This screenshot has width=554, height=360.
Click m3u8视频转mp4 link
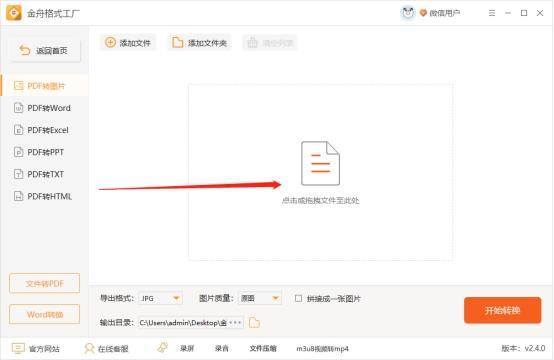322,349
